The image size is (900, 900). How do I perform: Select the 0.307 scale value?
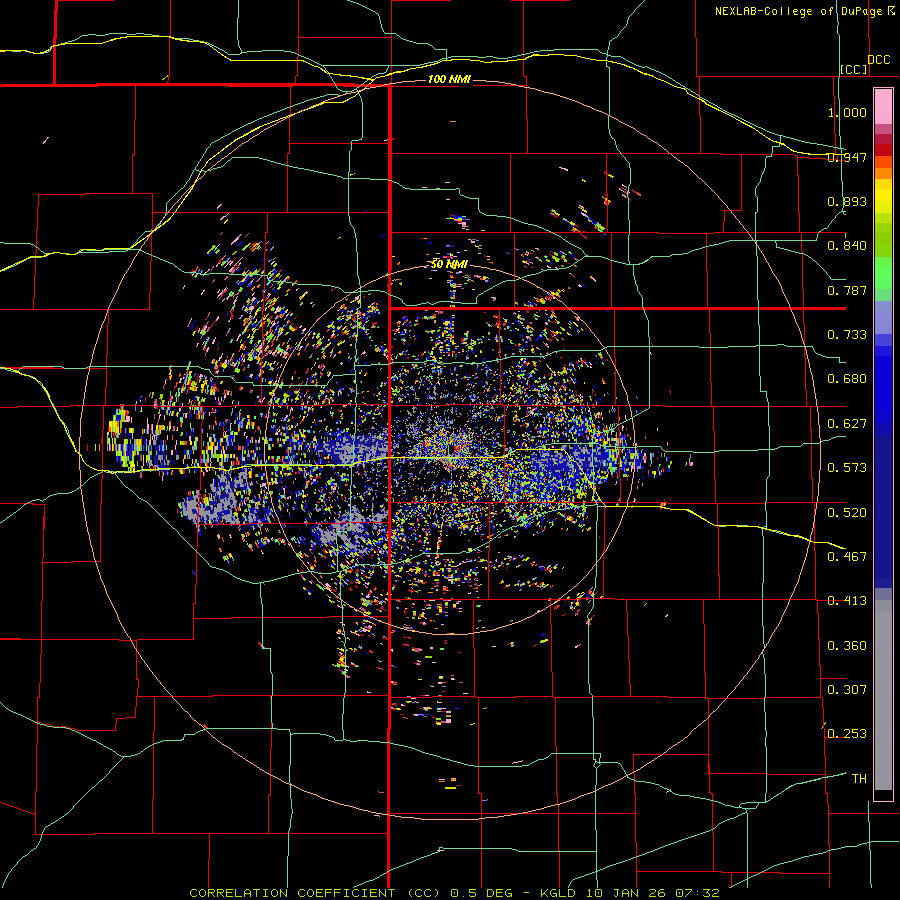click(x=847, y=690)
